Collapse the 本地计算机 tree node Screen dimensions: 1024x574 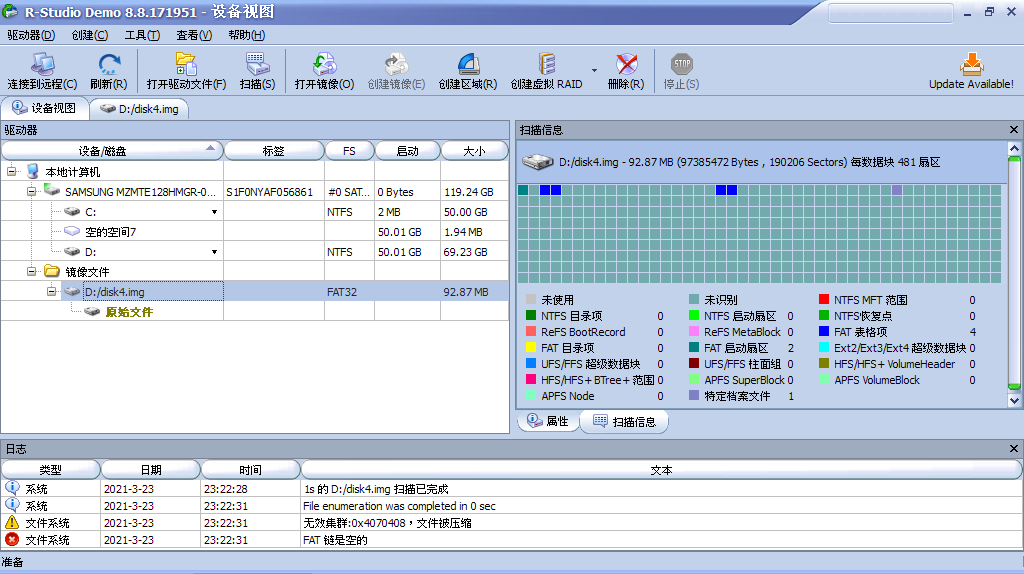(x=12, y=172)
